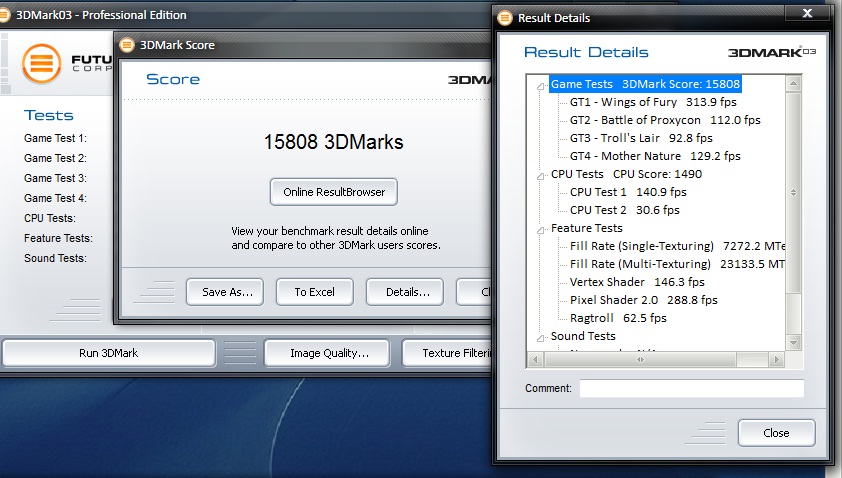Select the Feature Tests tree row
This screenshot has height=478, width=842.
pos(586,228)
